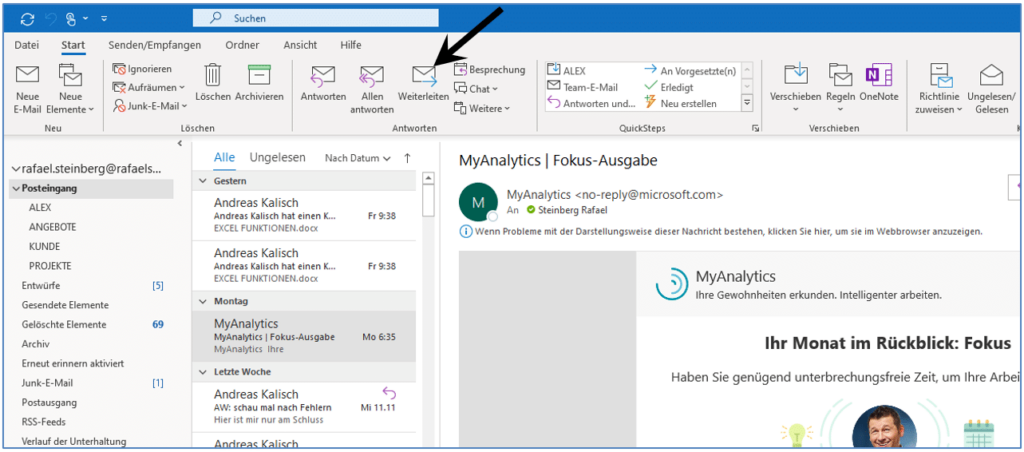Open the Neue Elemente menu
1024x452 pixels.
pos(70,89)
